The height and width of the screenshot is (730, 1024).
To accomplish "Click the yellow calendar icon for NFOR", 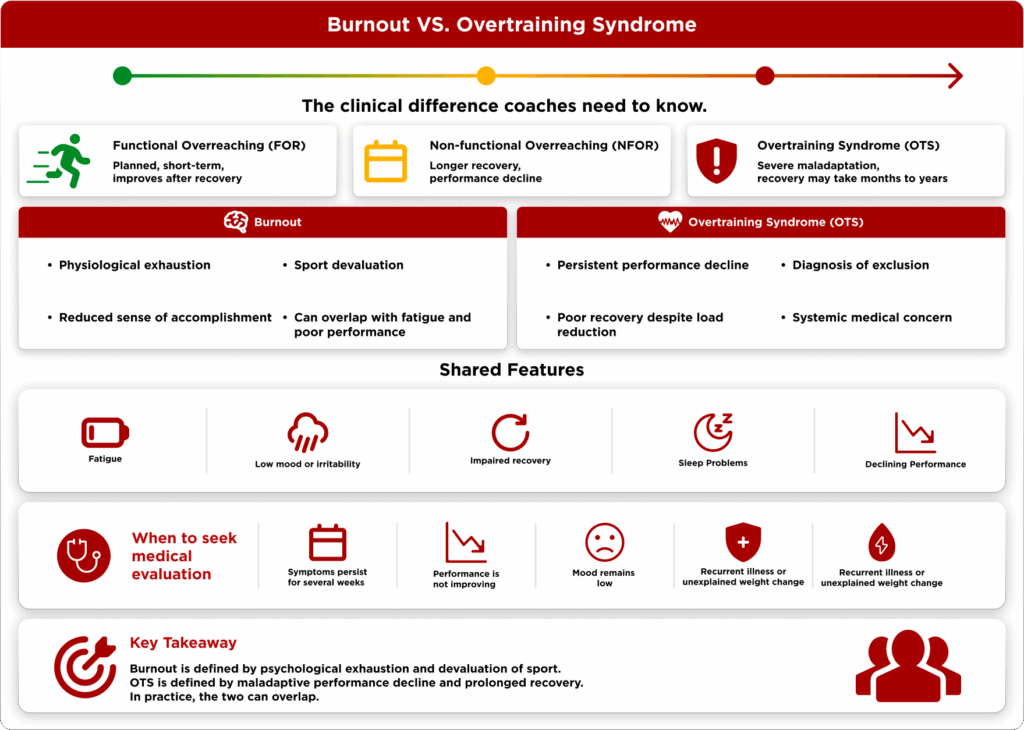I will click(x=385, y=161).
